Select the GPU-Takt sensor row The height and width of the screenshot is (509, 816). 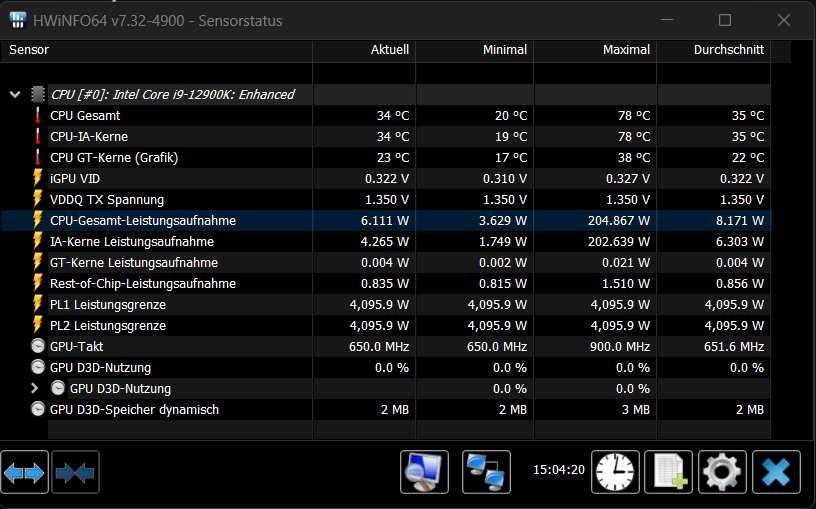click(386, 346)
